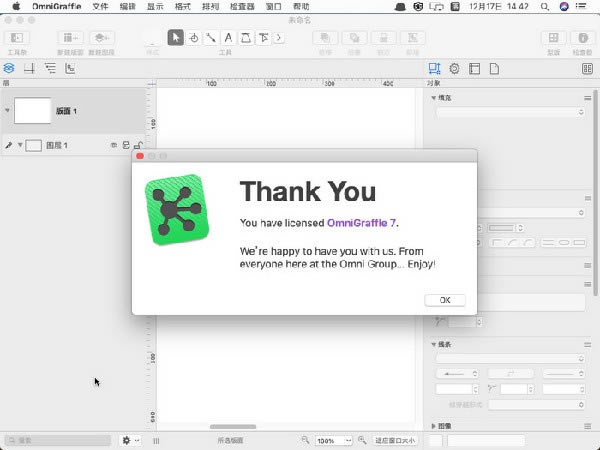Open Siri from the menu bar

pos(564,6)
